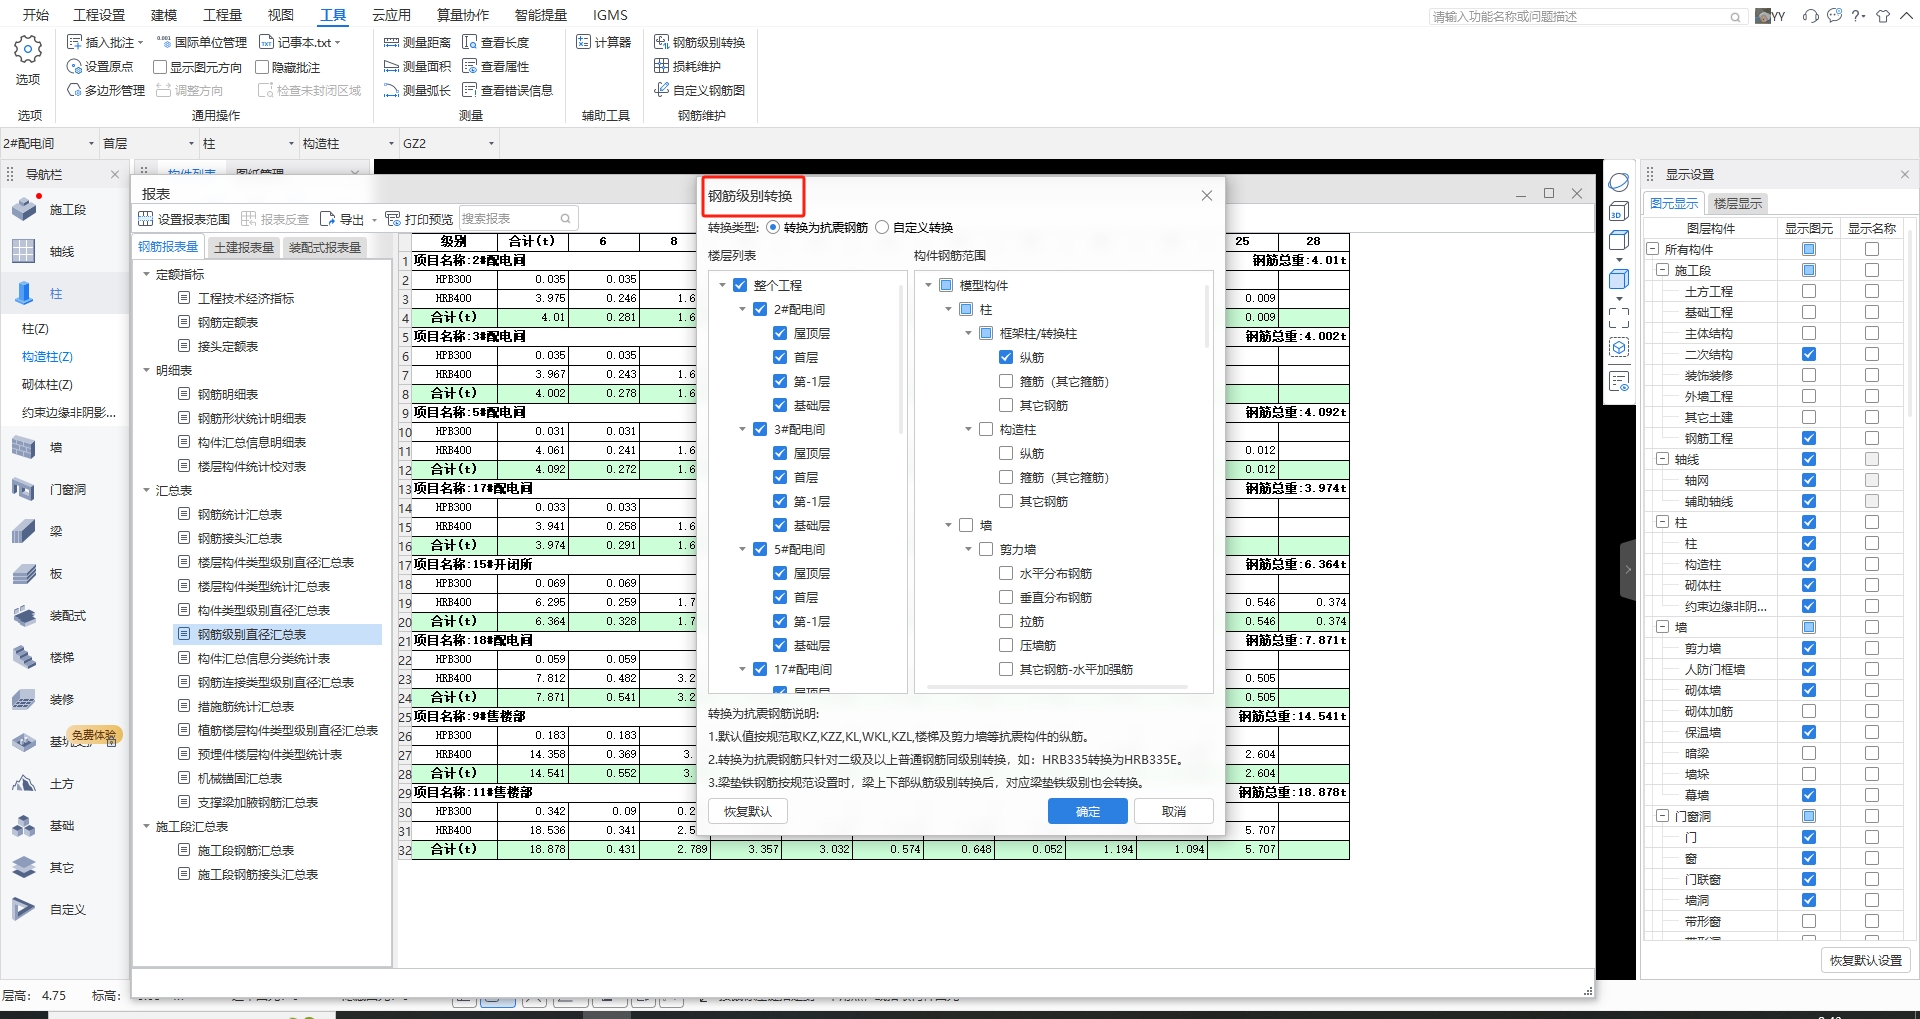The width and height of the screenshot is (1920, 1019).
Task: Open 自定义钢筋图 tool
Action: pyautogui.click(x=700, y=90)
